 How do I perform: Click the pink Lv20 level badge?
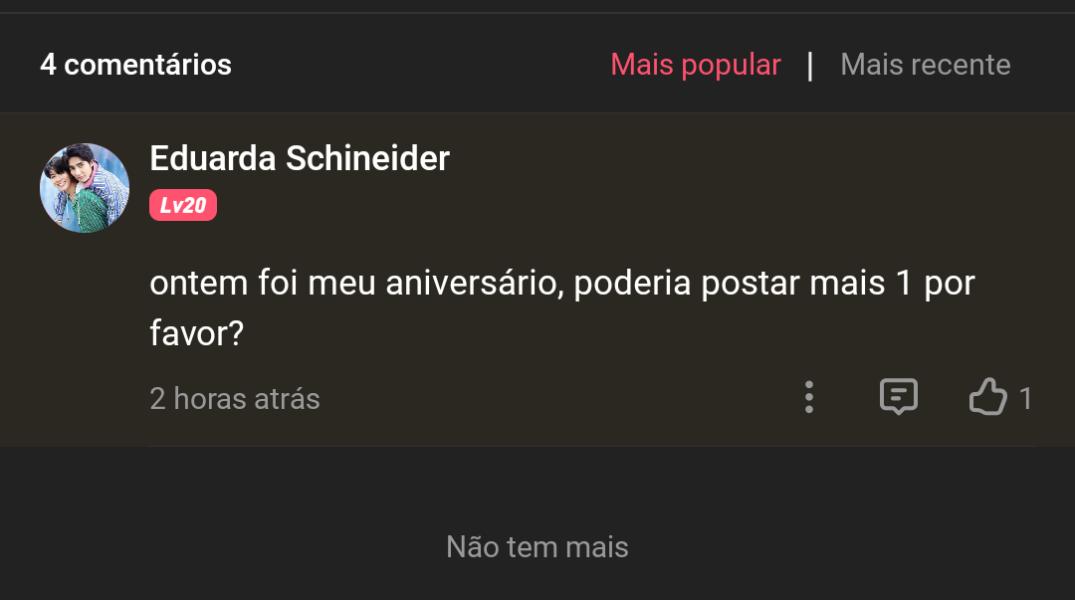tap(183, 206)
